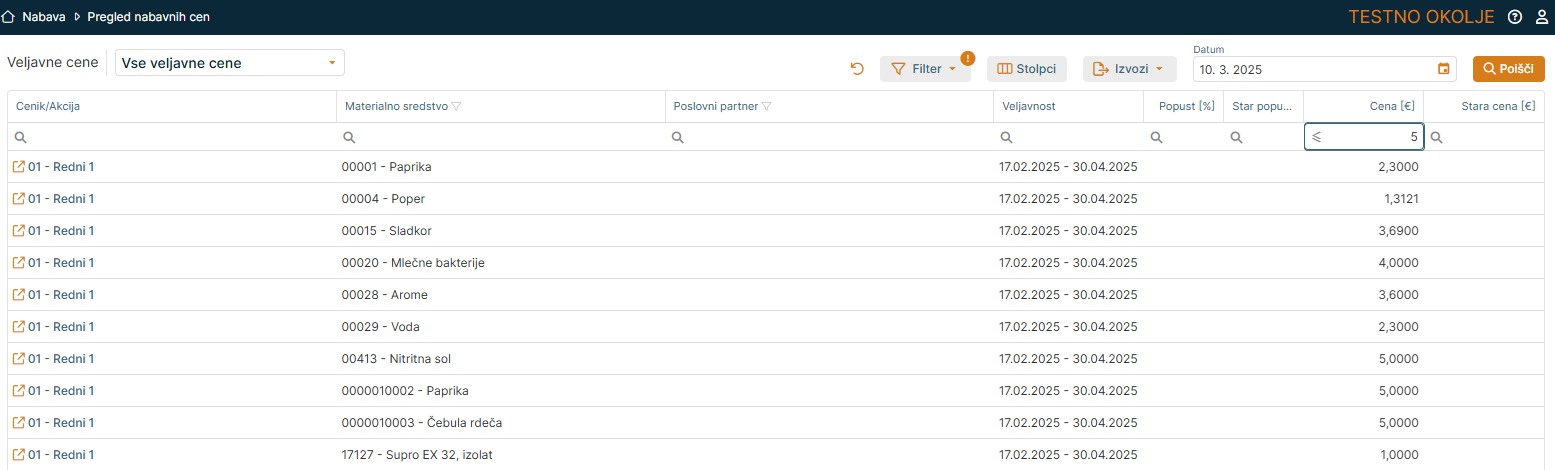Open the link icon for 00001 - Paprika row
This screenshot has width=1555, height=470.
(x=18, y=167)
